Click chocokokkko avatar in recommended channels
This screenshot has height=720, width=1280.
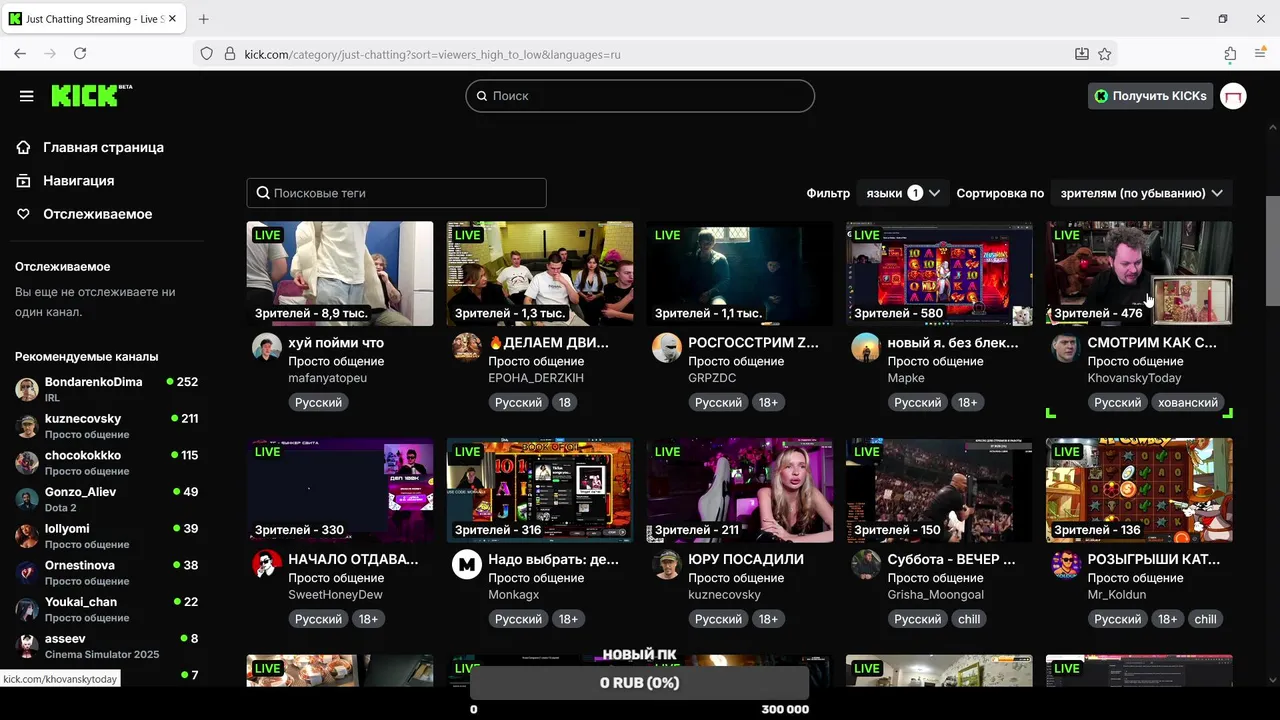point(27,462)
